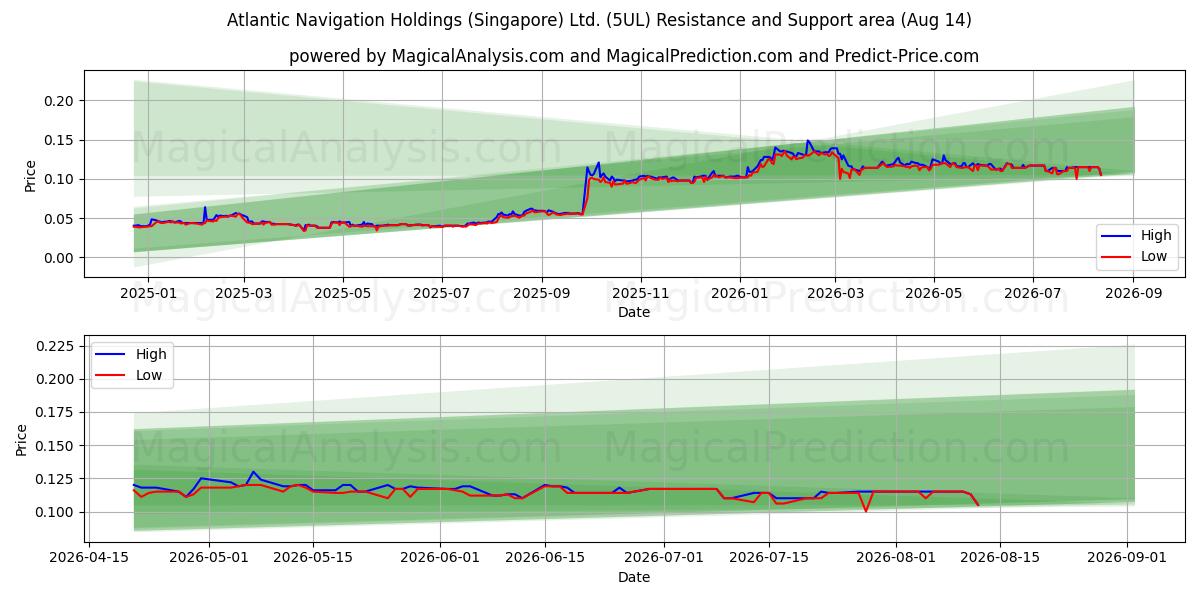
Task: Click the 2026-05-15 date tick label
Action: tap(313, 557)
